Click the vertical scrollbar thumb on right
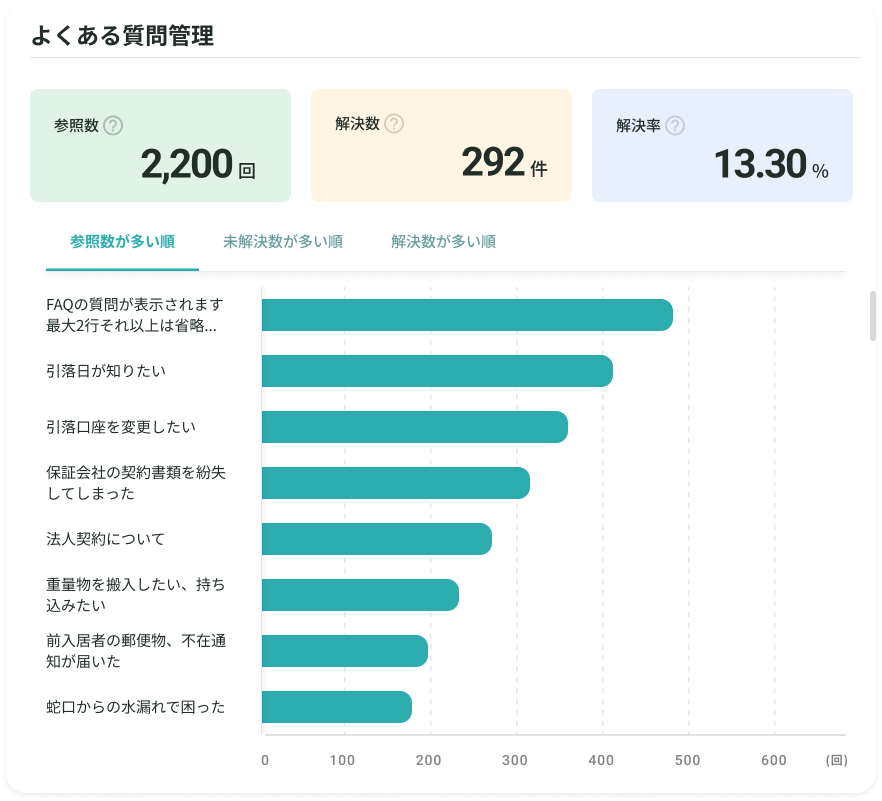The width and height of the screenshot is (882, 801). coord(872,316)
